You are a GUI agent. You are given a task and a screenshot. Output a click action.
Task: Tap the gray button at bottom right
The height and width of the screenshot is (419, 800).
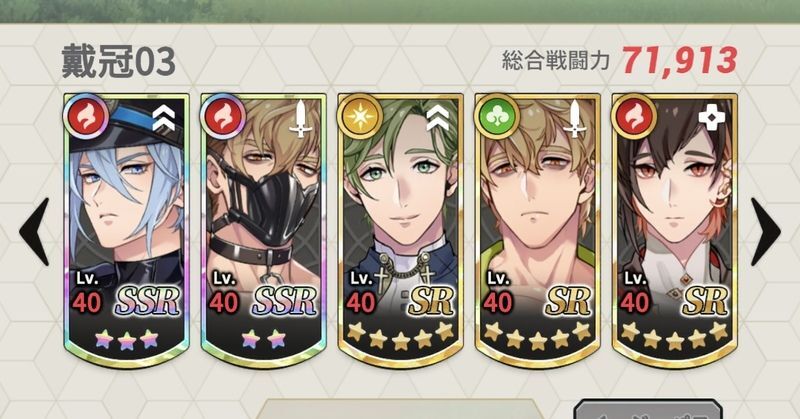pos(647,410)
